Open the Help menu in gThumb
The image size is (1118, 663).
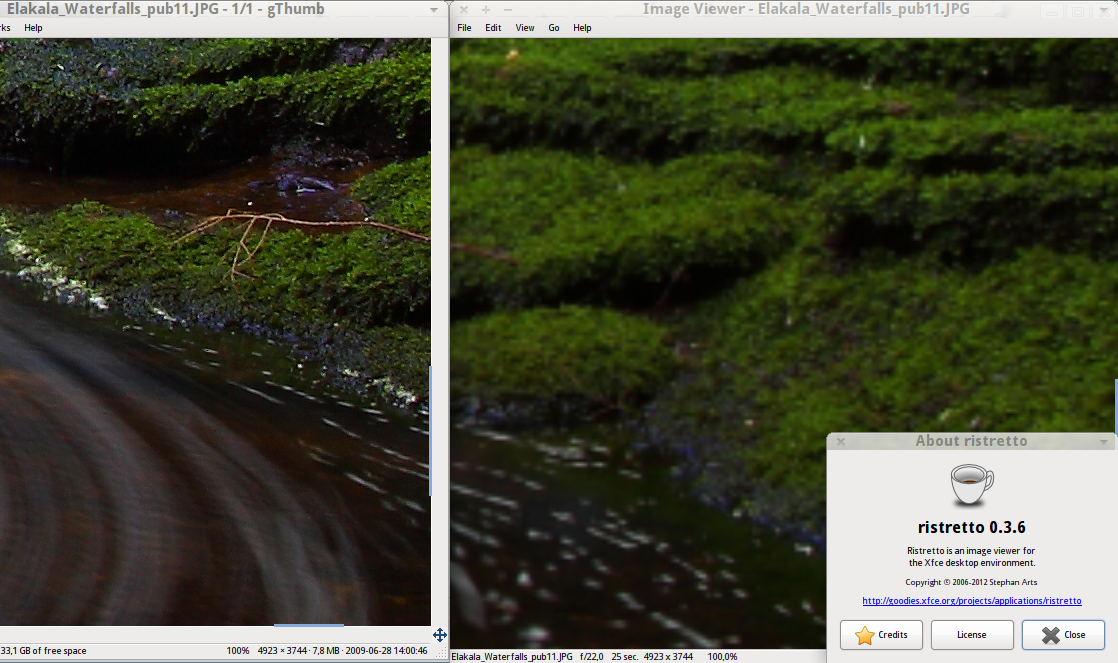[x=33, y=28]
